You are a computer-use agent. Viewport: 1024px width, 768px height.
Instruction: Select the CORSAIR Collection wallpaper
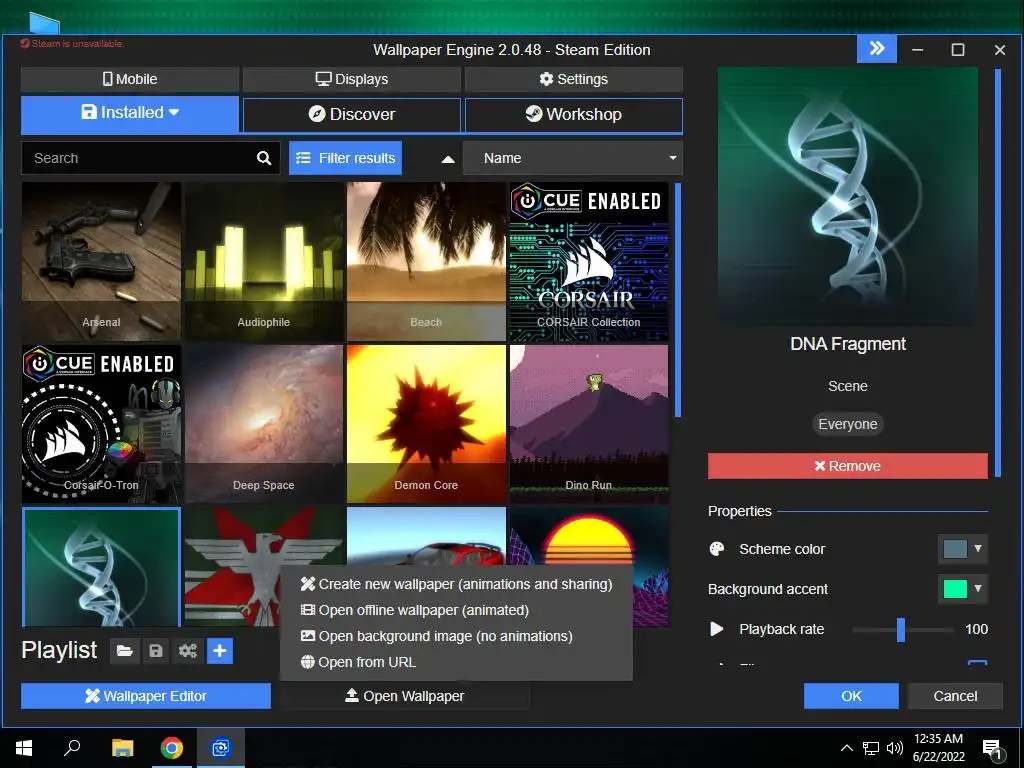(588, 261)
